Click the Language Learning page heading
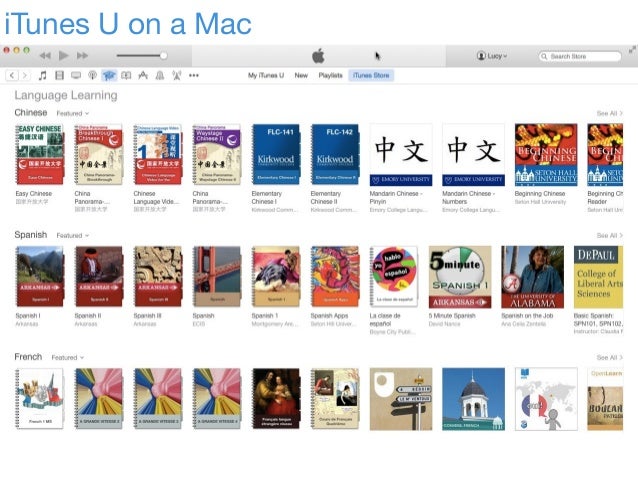 point(66,96)
